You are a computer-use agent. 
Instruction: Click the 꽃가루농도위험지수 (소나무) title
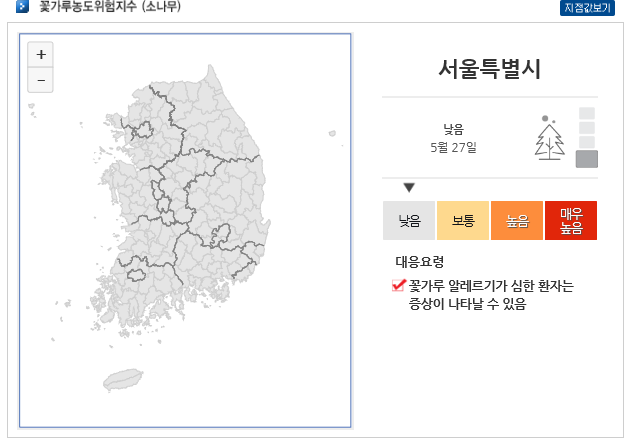click(x=110, y=6)
